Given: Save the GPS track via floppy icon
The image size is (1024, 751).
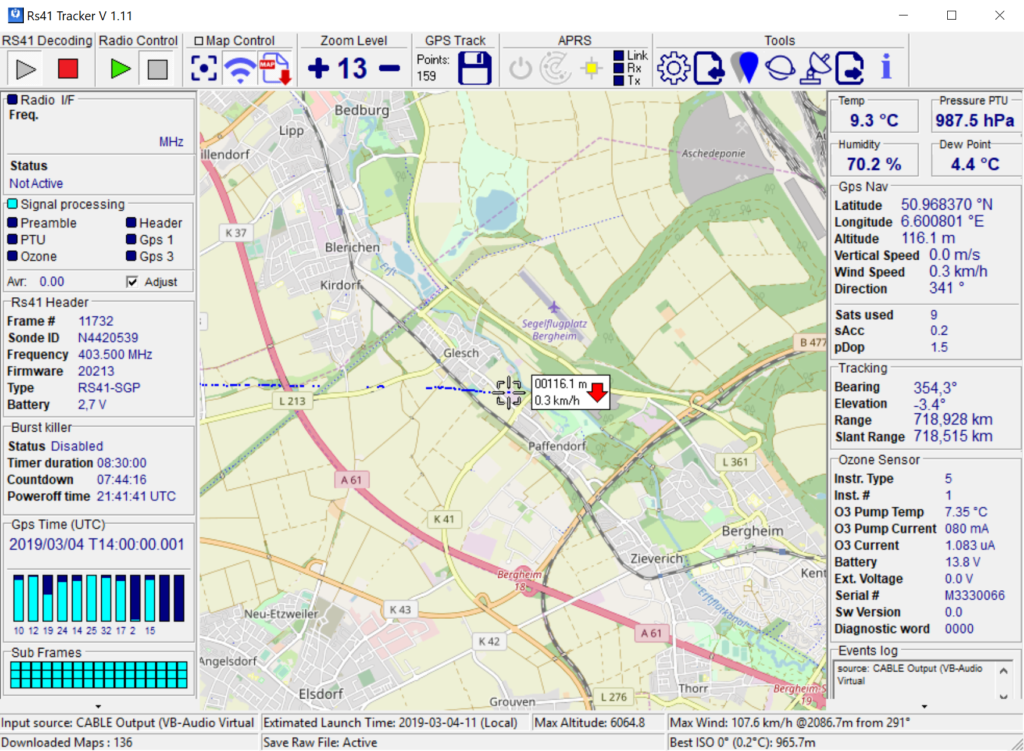Looking at the screenshot, I should click(475, 68).
